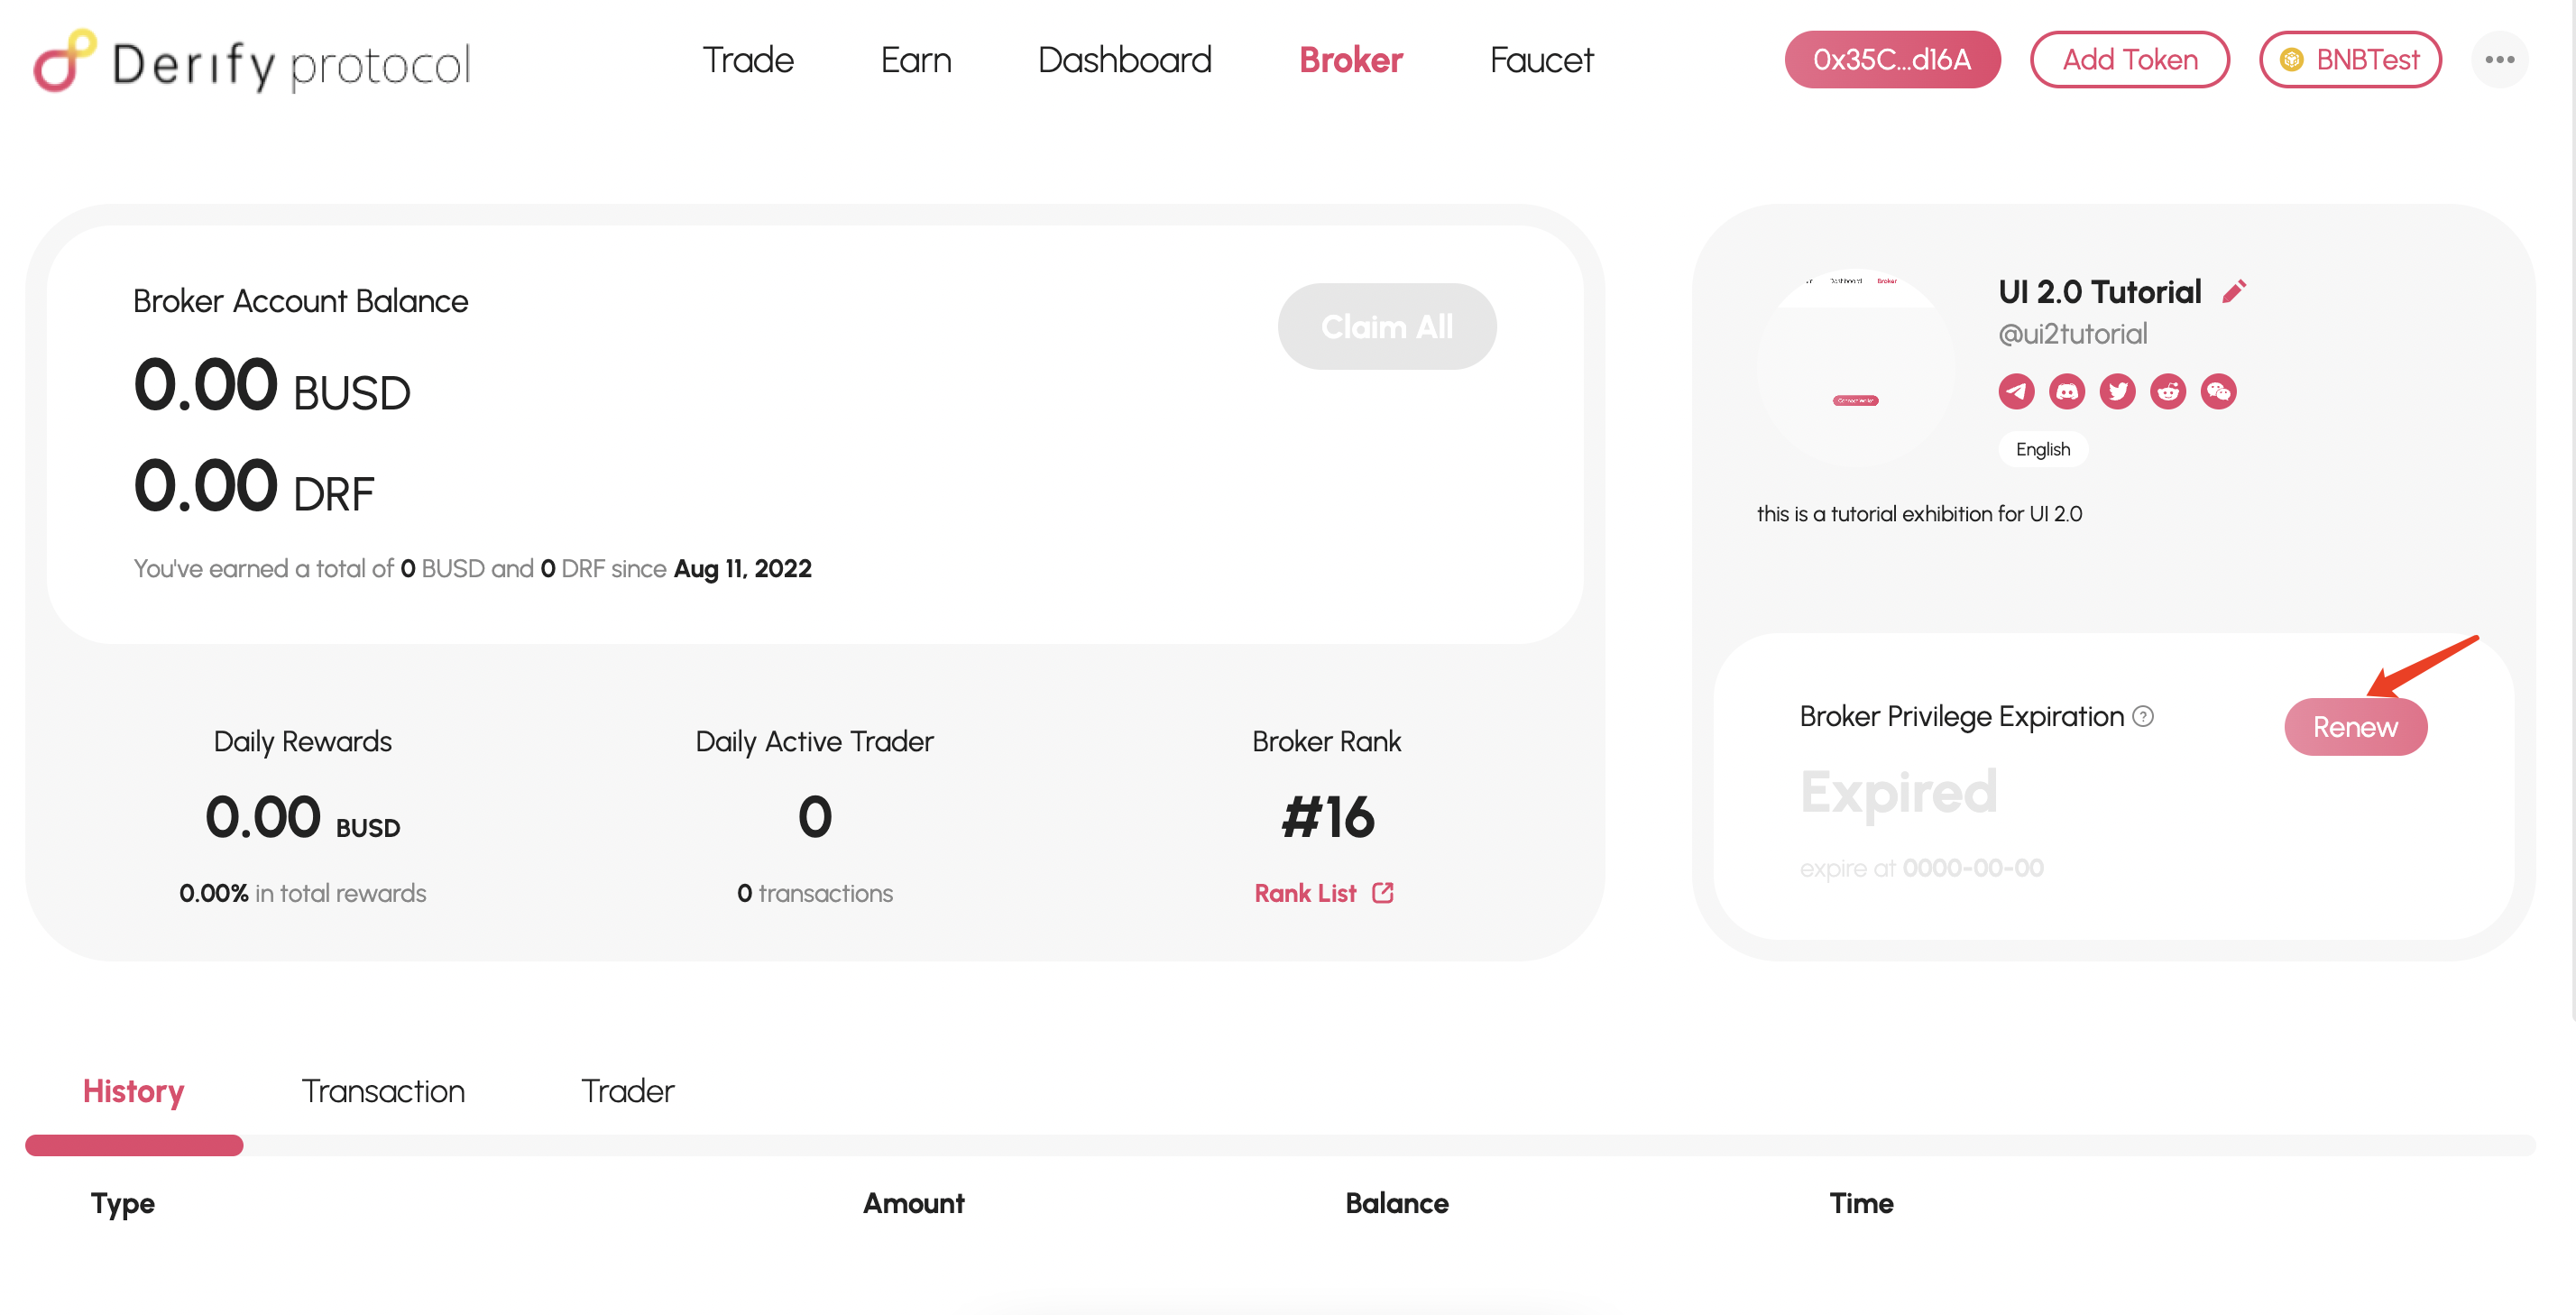The width and height of the screenshot is (2576, 1315).
Task: Select the History tab
Action: [133, 1090]
